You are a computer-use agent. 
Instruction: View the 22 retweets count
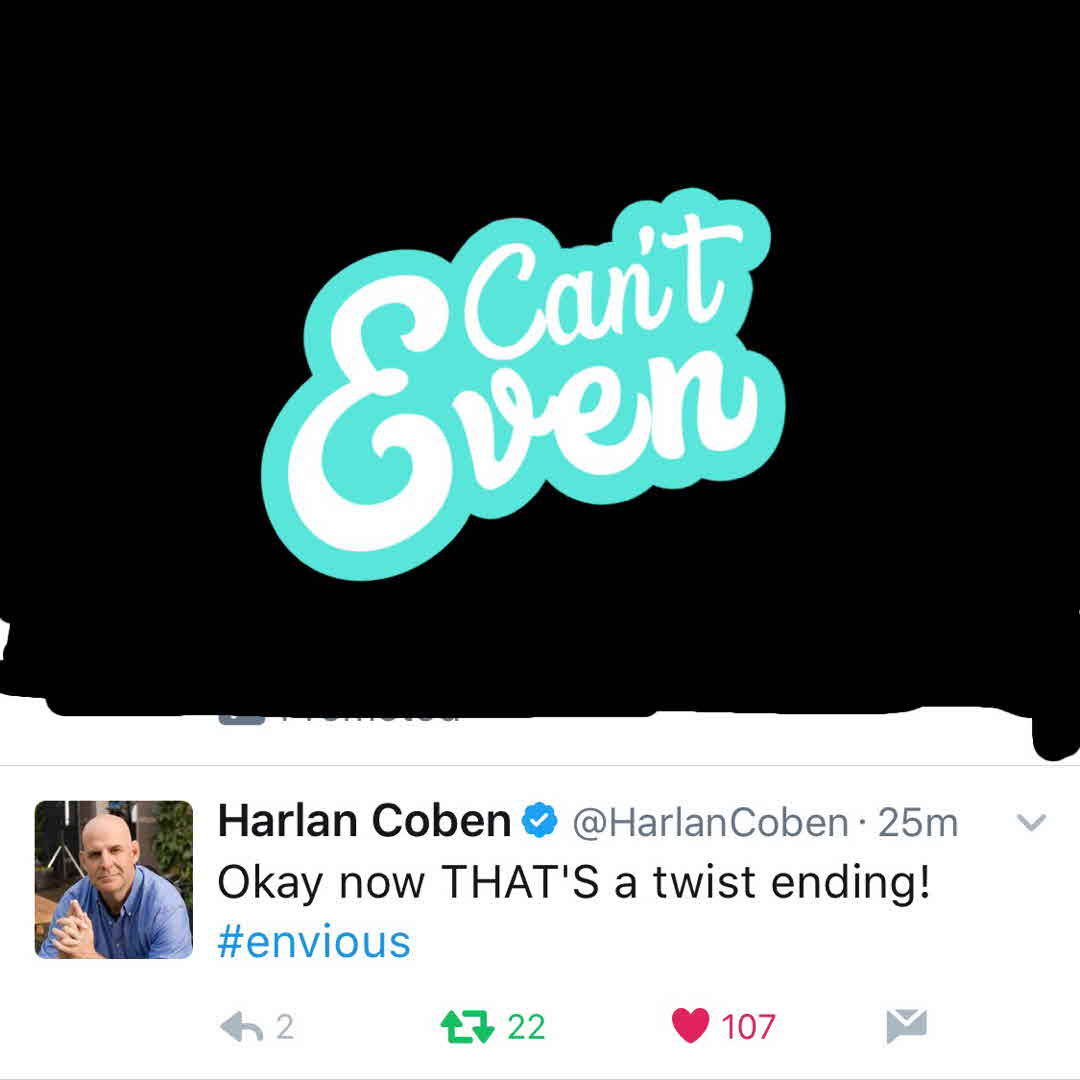[x=526, y=1027]
